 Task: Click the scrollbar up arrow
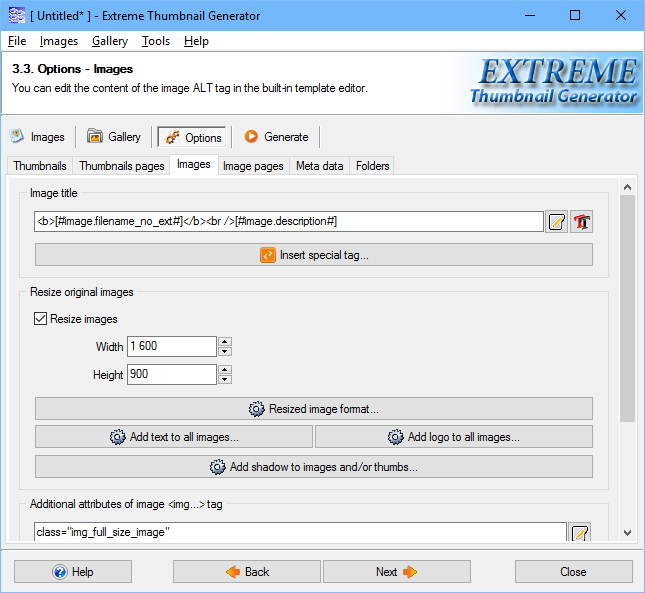tap(627, 187)
